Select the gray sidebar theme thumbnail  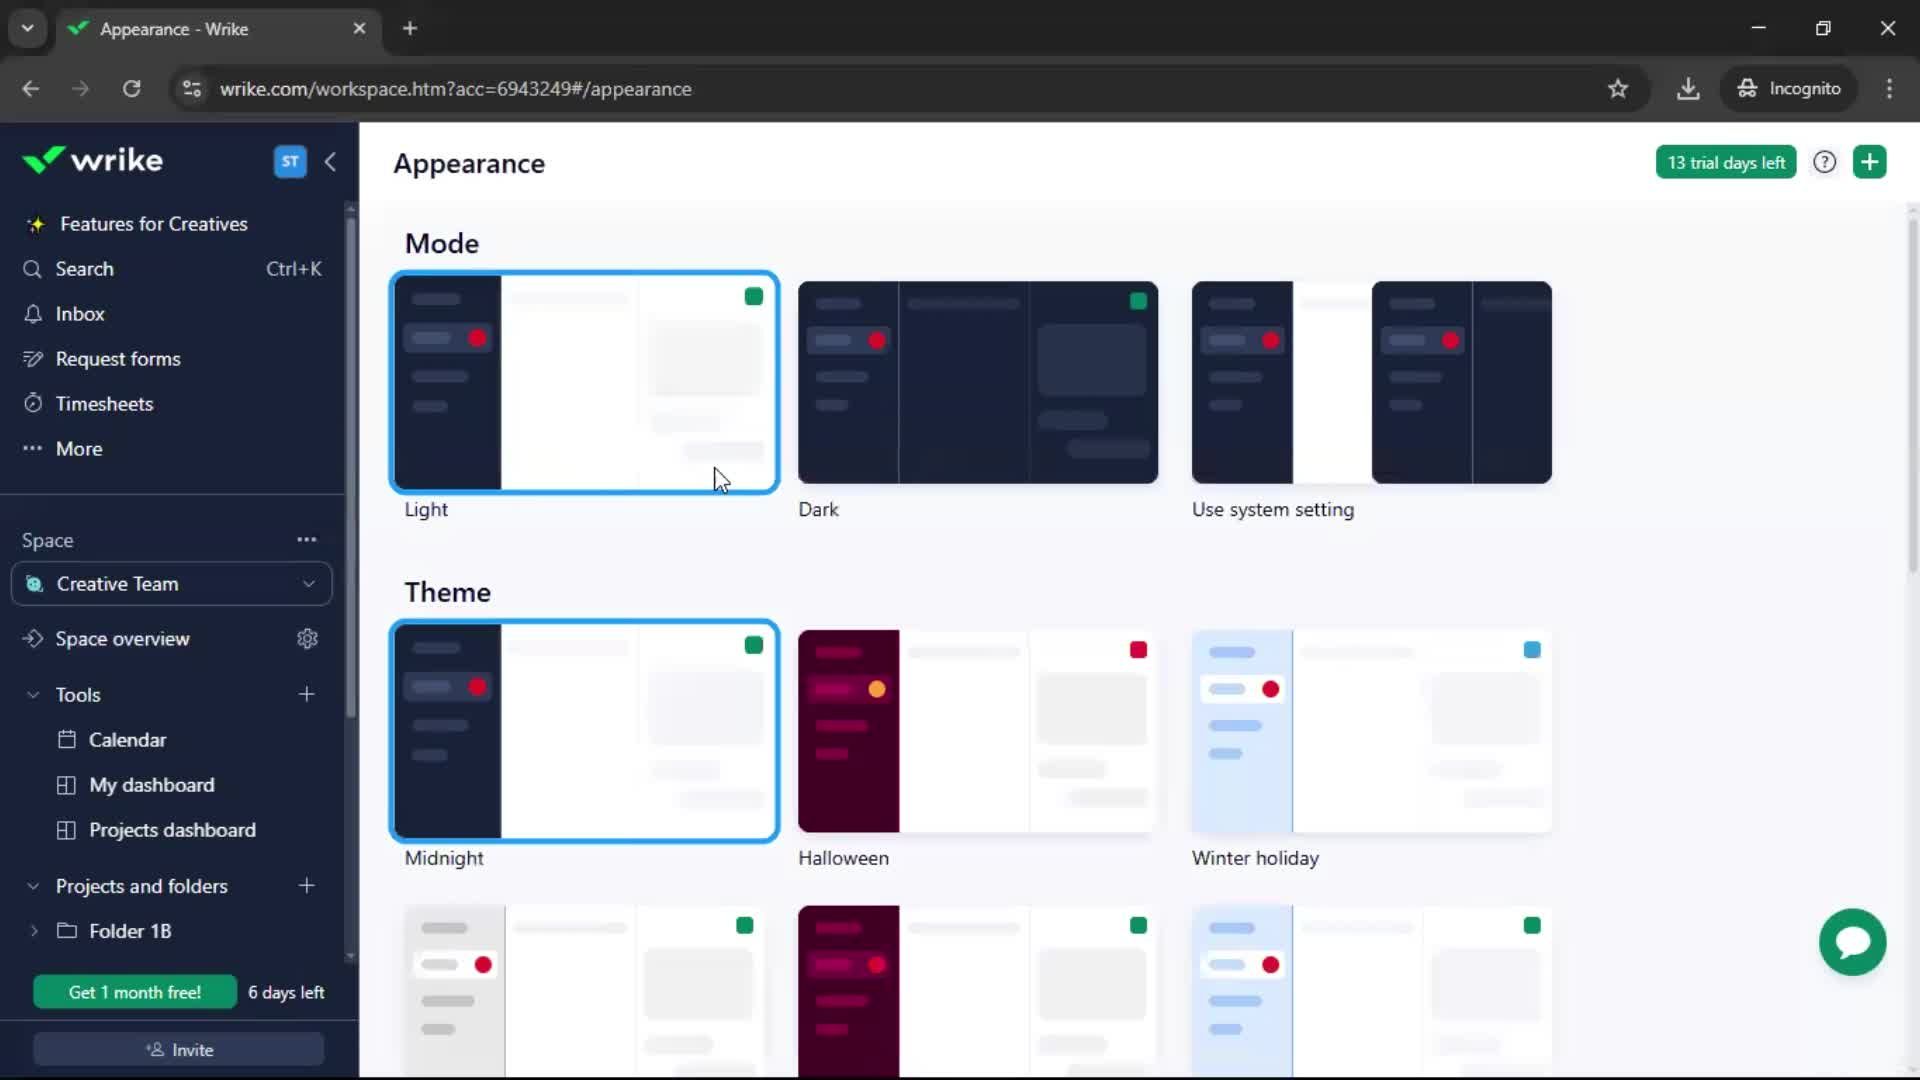[584, 990]
